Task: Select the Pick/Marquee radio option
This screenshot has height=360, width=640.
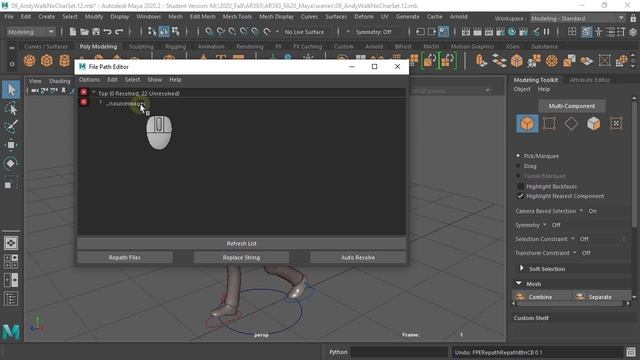Action: pos(518,156)
